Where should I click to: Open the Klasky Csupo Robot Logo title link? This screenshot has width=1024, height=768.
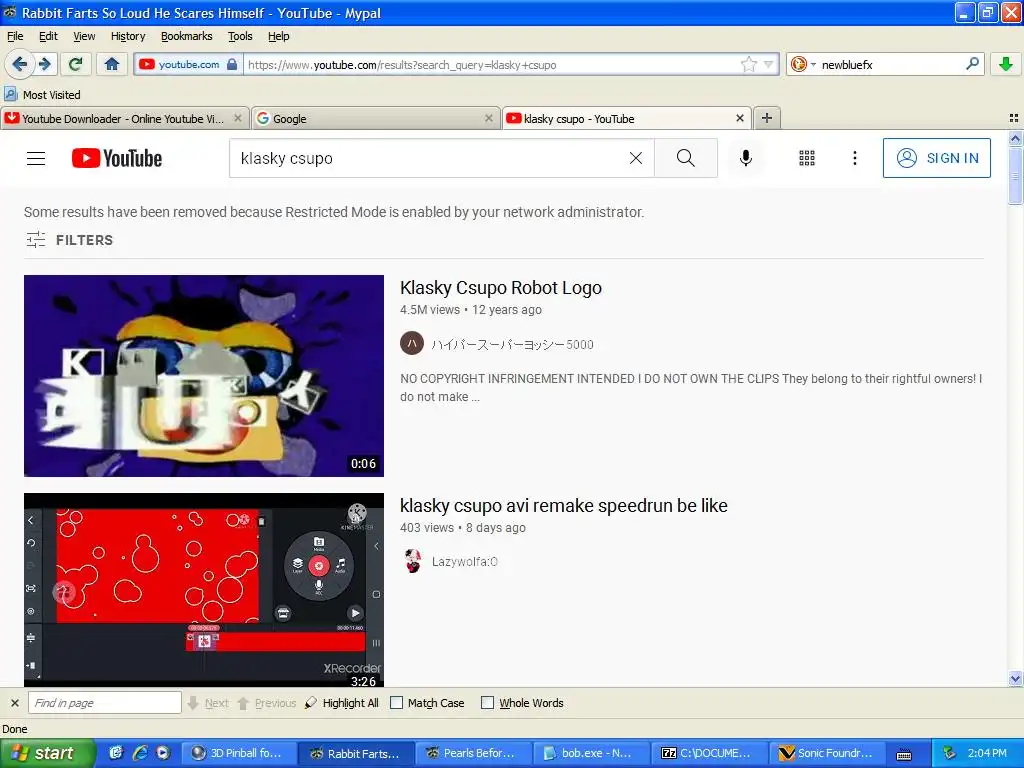click(501, 288)
